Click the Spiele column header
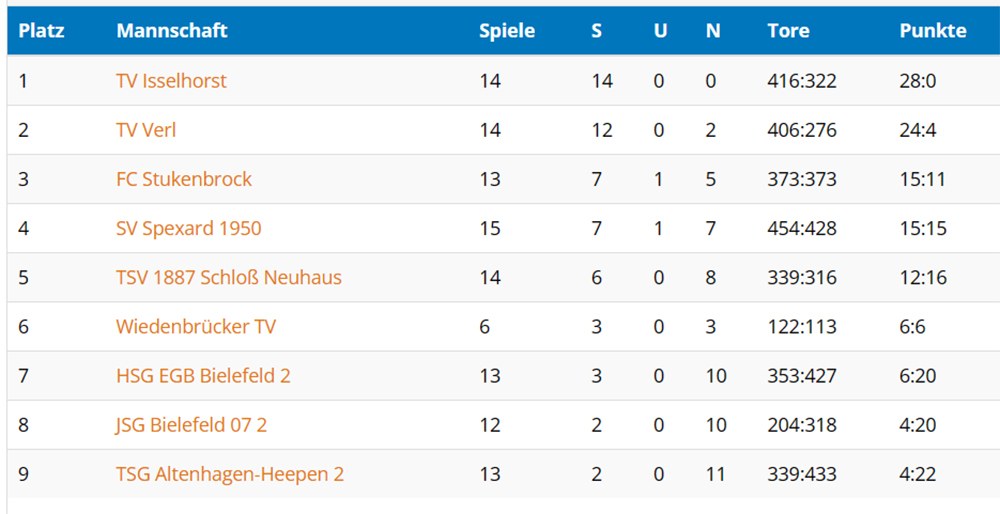1000x514 pixels. pos(507,31)
